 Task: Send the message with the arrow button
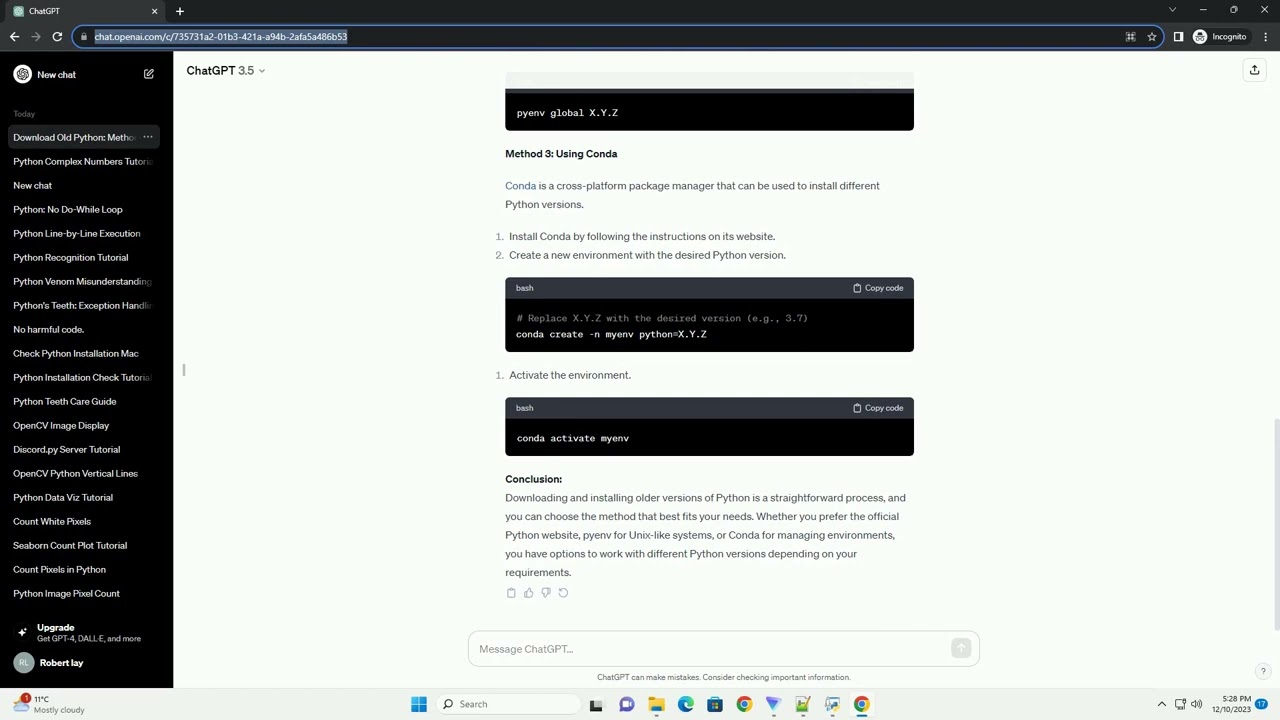coord(961,649)
